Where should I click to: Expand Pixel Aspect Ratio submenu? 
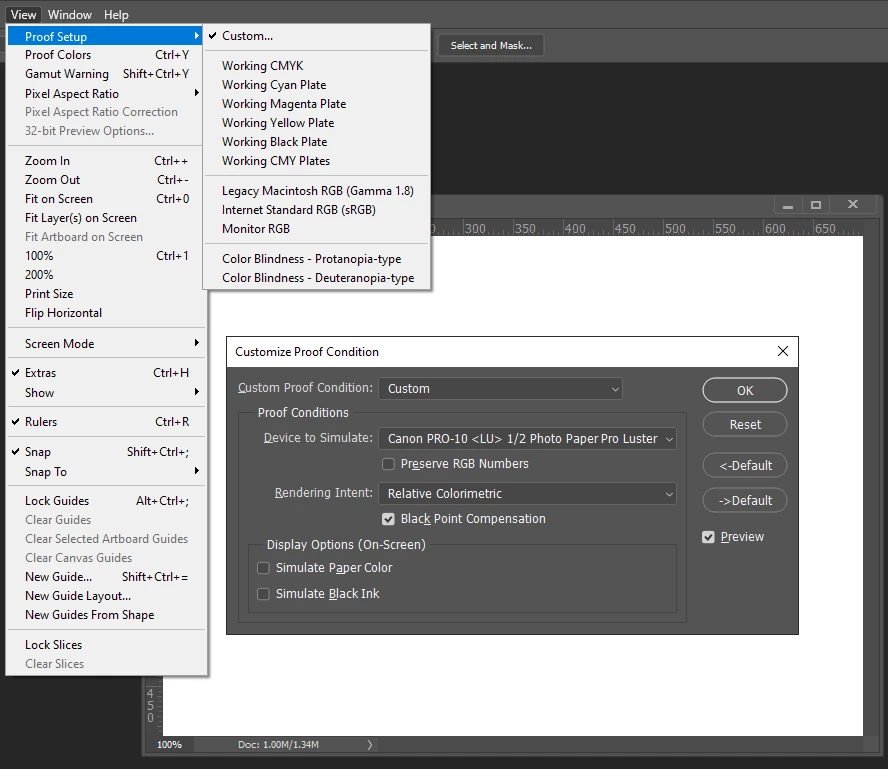point(106,93)
